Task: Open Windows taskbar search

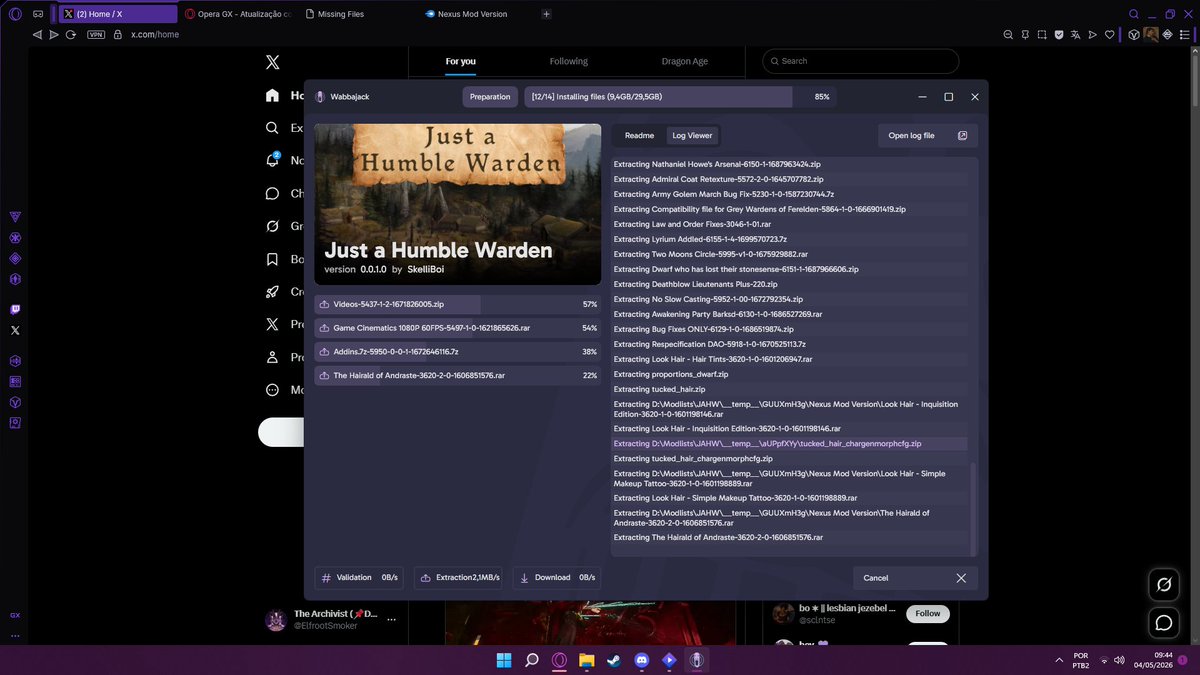Action: (532, 660)
